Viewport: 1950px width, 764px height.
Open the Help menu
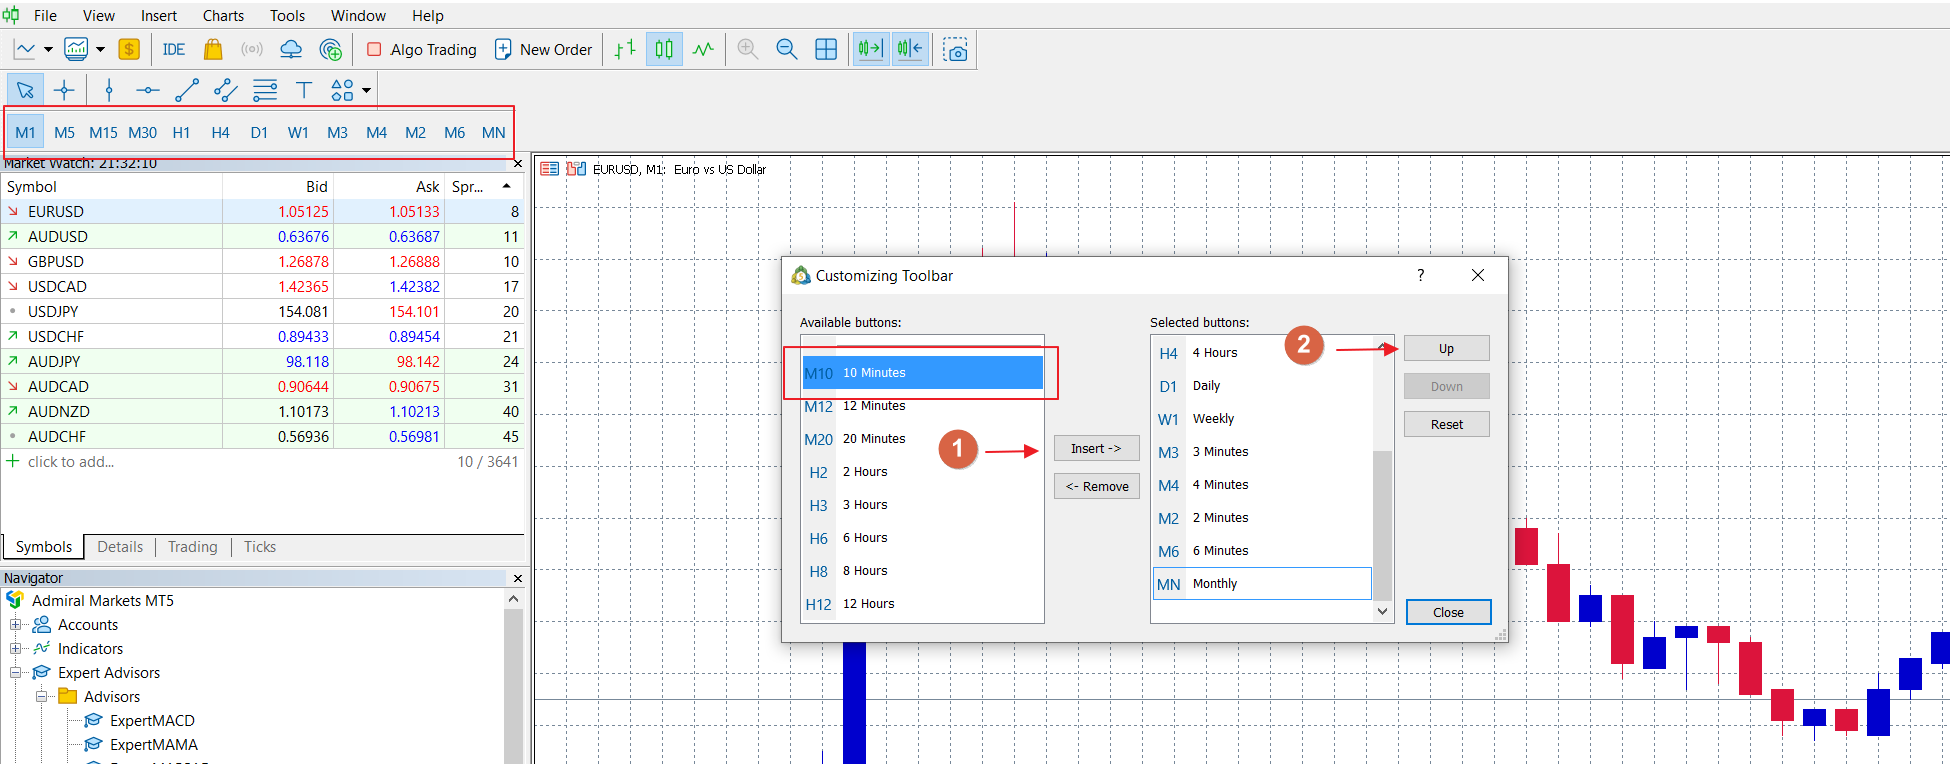(x=428, y=15)
